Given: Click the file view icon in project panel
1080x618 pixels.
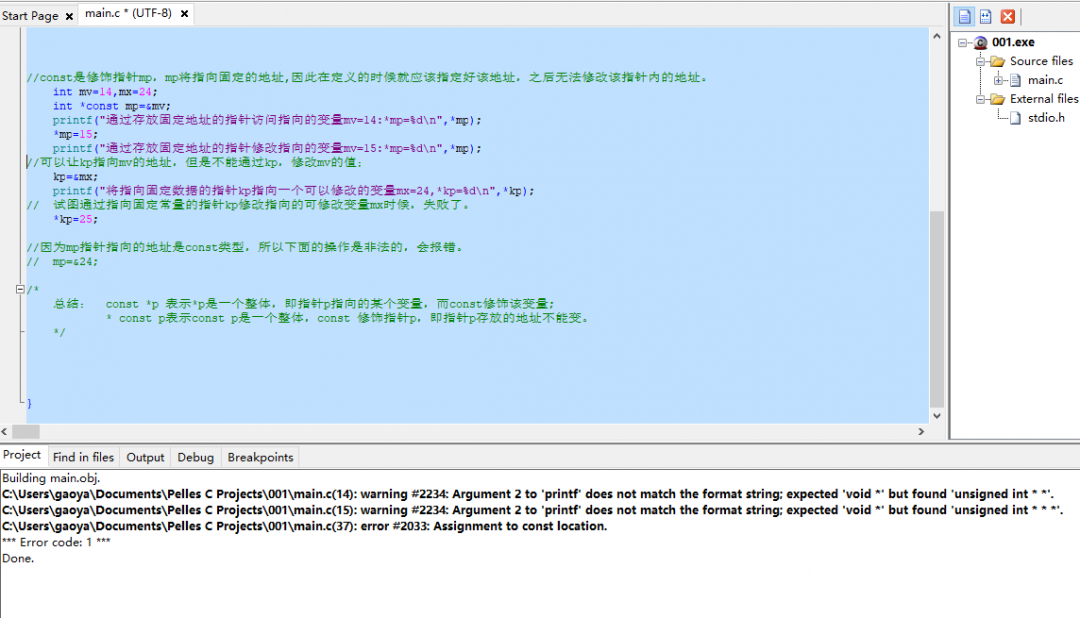Looking at the screenshot, I should 964,17.
